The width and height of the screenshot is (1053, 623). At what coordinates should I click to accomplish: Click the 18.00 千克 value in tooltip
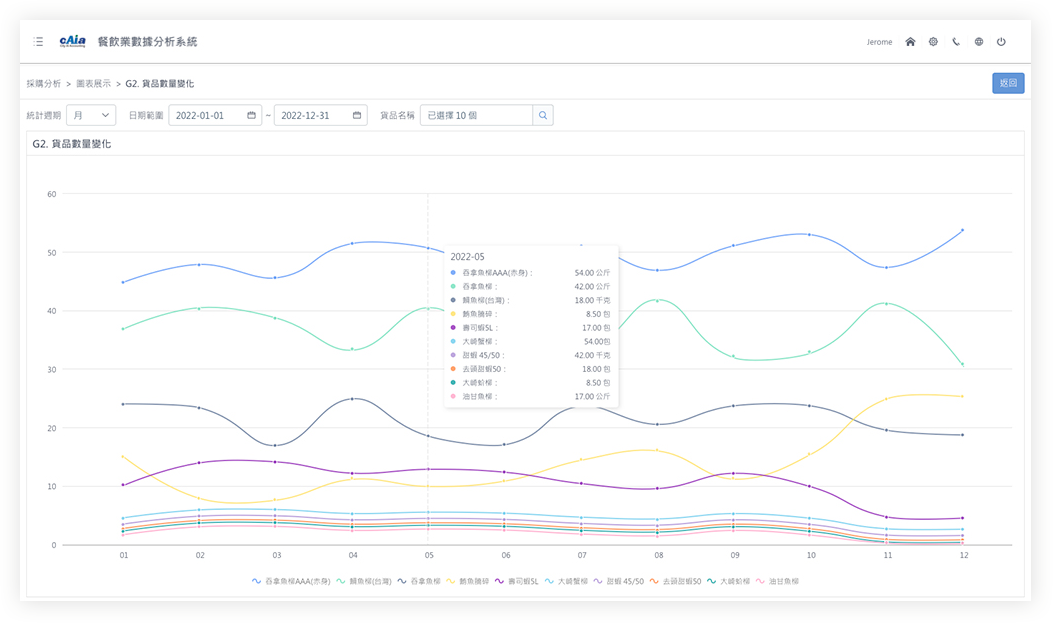(x=592, y=301)
